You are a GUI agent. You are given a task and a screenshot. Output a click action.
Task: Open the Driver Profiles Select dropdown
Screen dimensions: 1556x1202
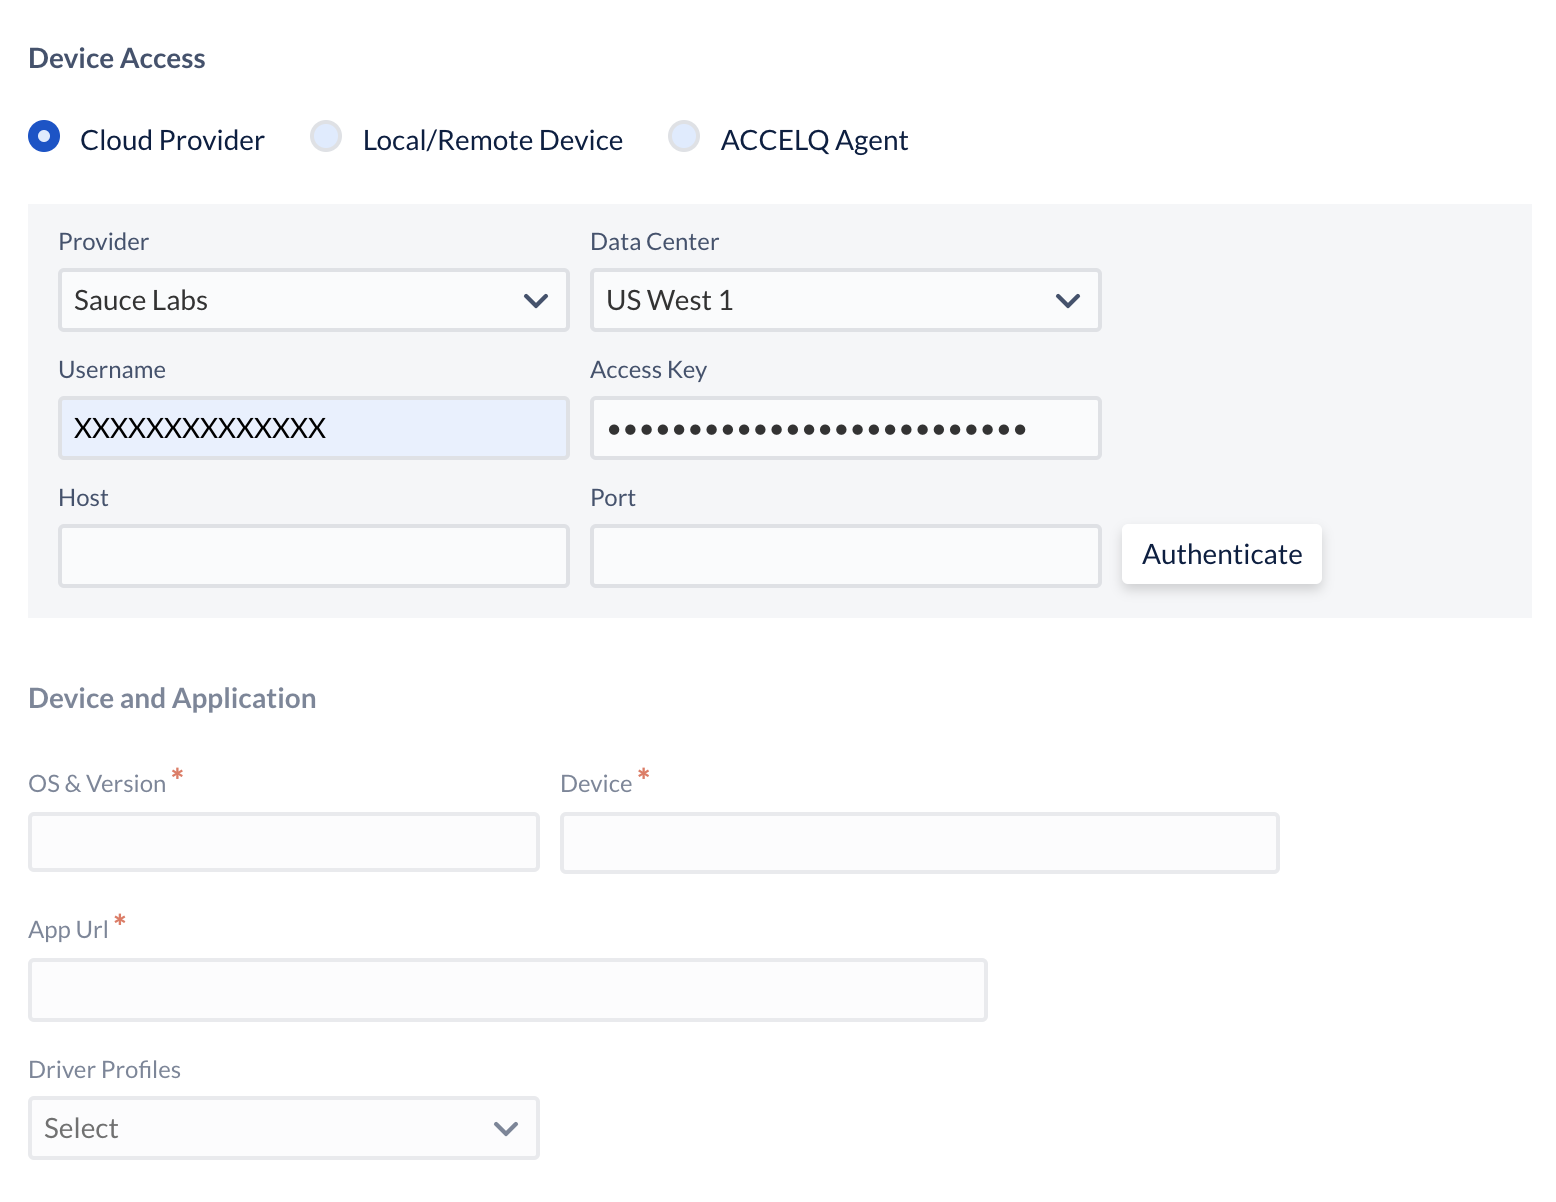[x=284, y=1128]
